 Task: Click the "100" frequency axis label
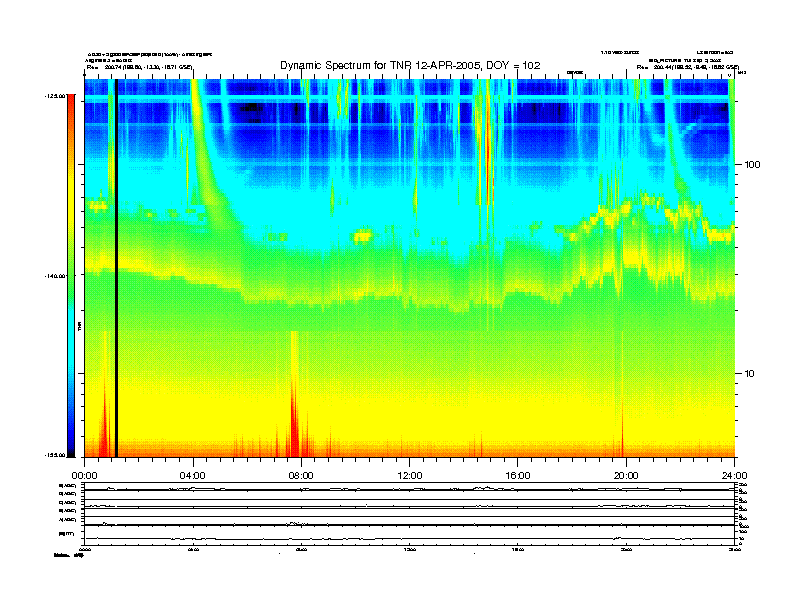point(752,165)
